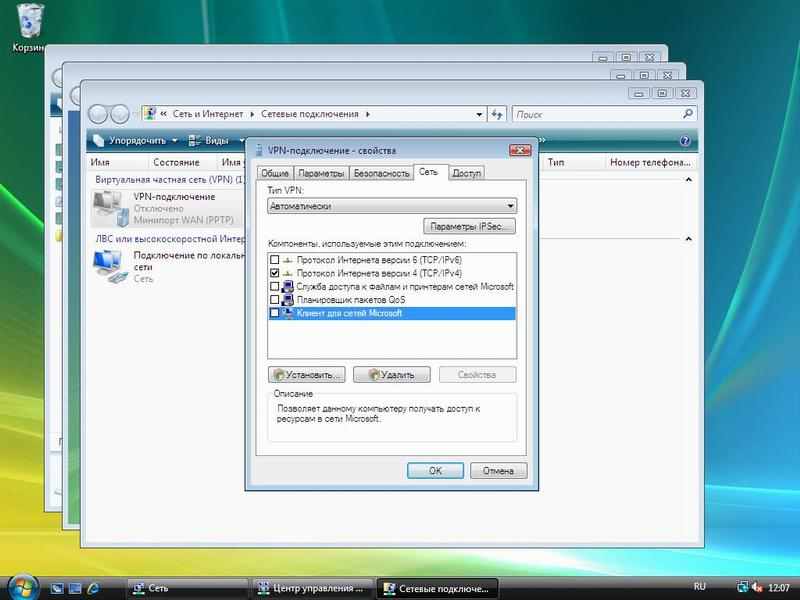The height and width of the screenshot is (600, 800).
Task: Sort by the Номер телефона column header
Action: pyautogui.click(x=650, y=162)
